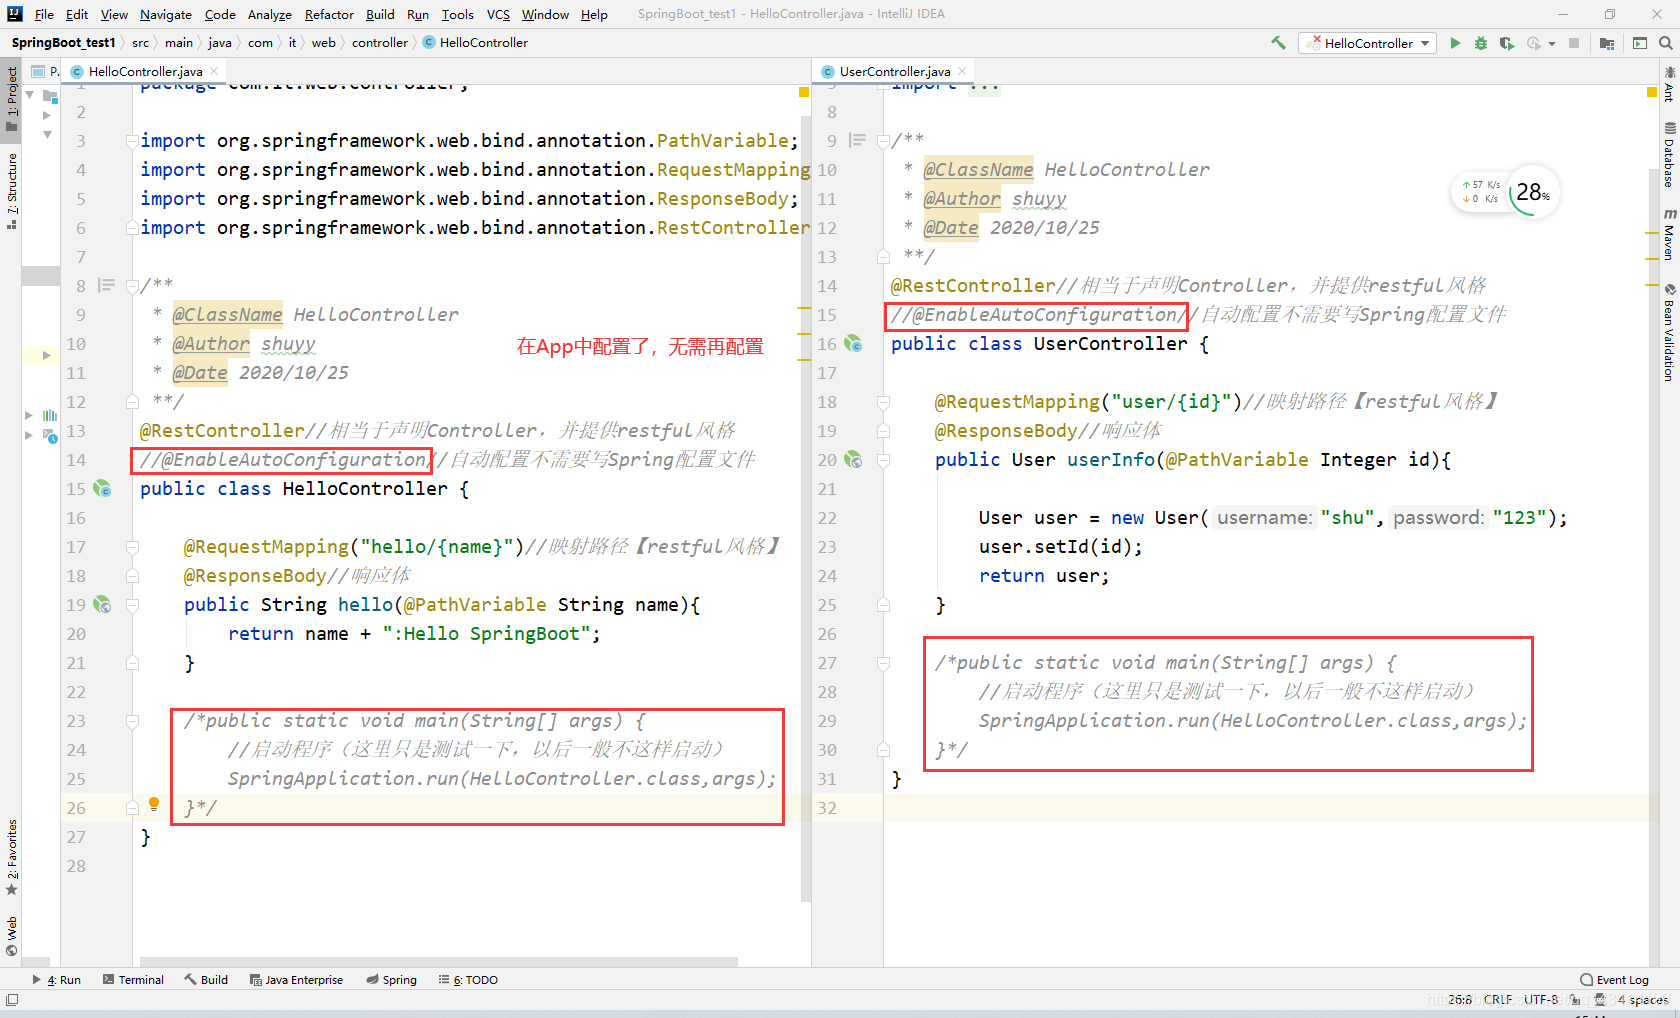The width and height of the screenshot is (1680, 1018).
Task: Toggle the Favorites tool window
Action: (12, 857)
